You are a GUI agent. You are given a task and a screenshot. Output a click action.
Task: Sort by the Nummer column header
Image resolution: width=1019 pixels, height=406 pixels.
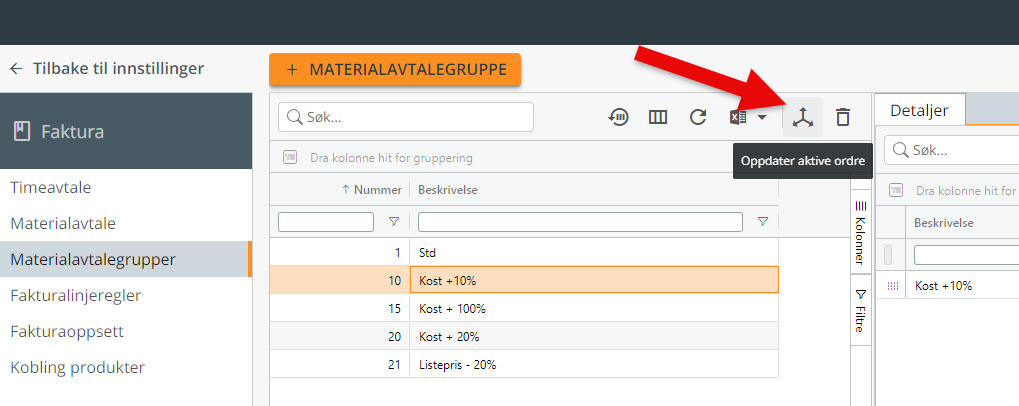click(x=377, y=190)
